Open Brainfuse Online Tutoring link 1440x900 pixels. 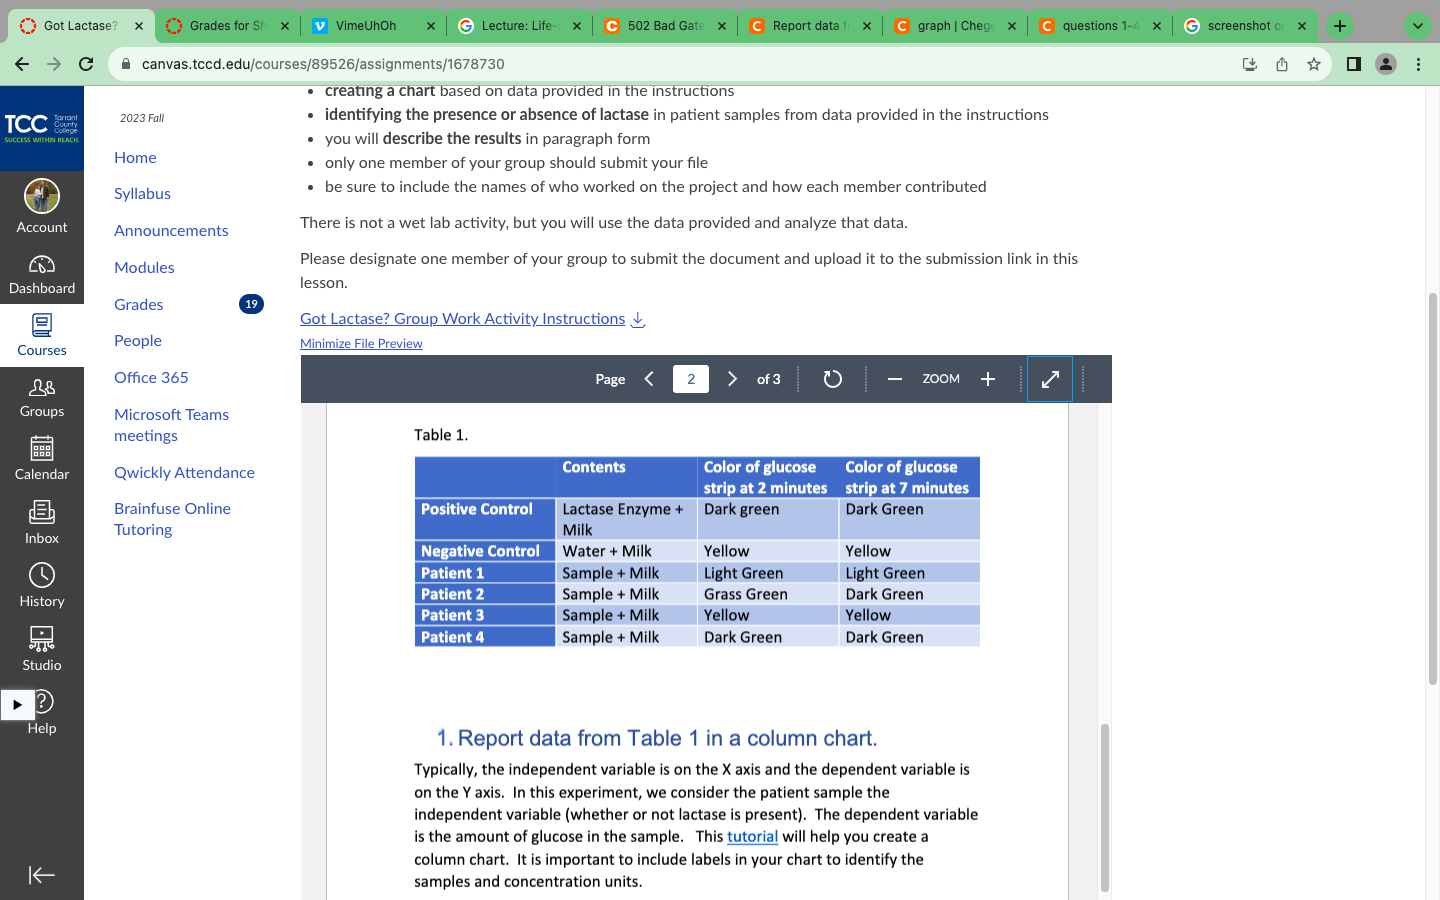pyautogui.click(x=172, y=519)
